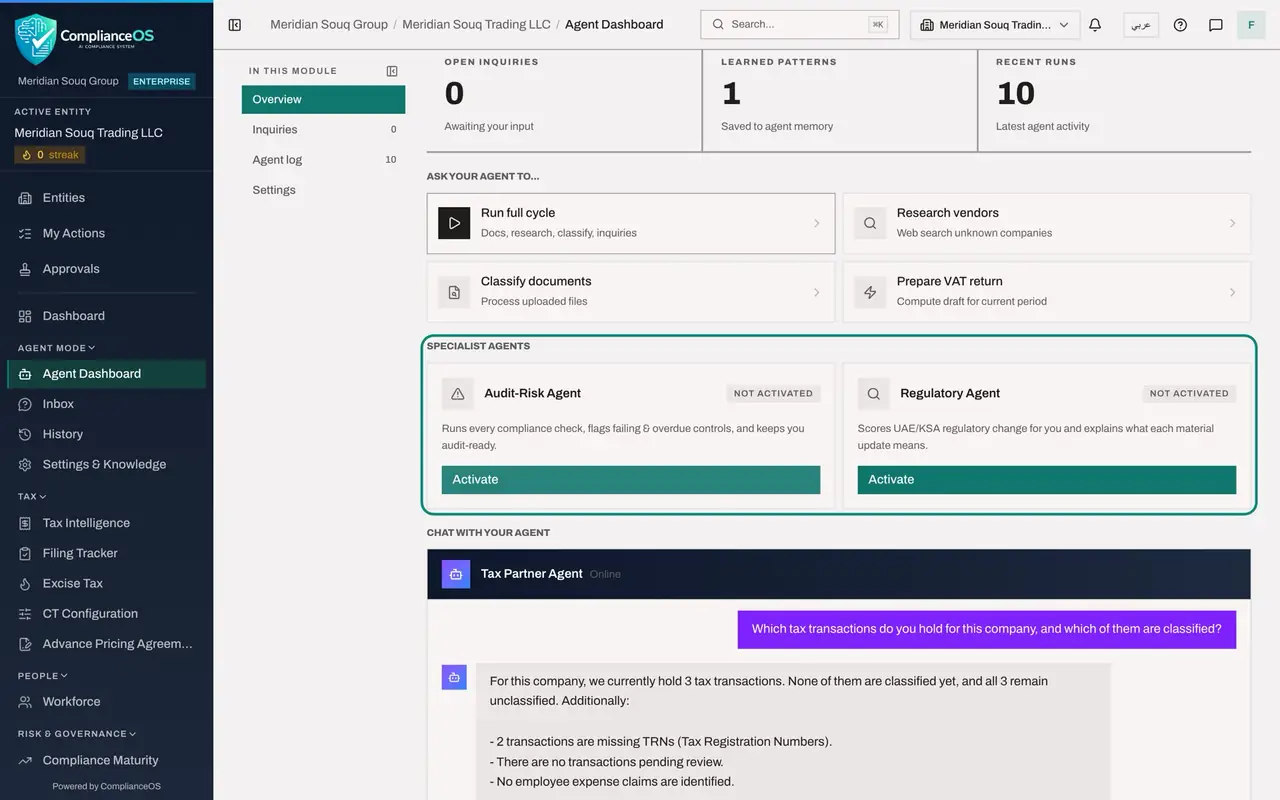The image size is (1280, 800).
Task: Open the Agent log tab
Action: [x=323, y=159]
